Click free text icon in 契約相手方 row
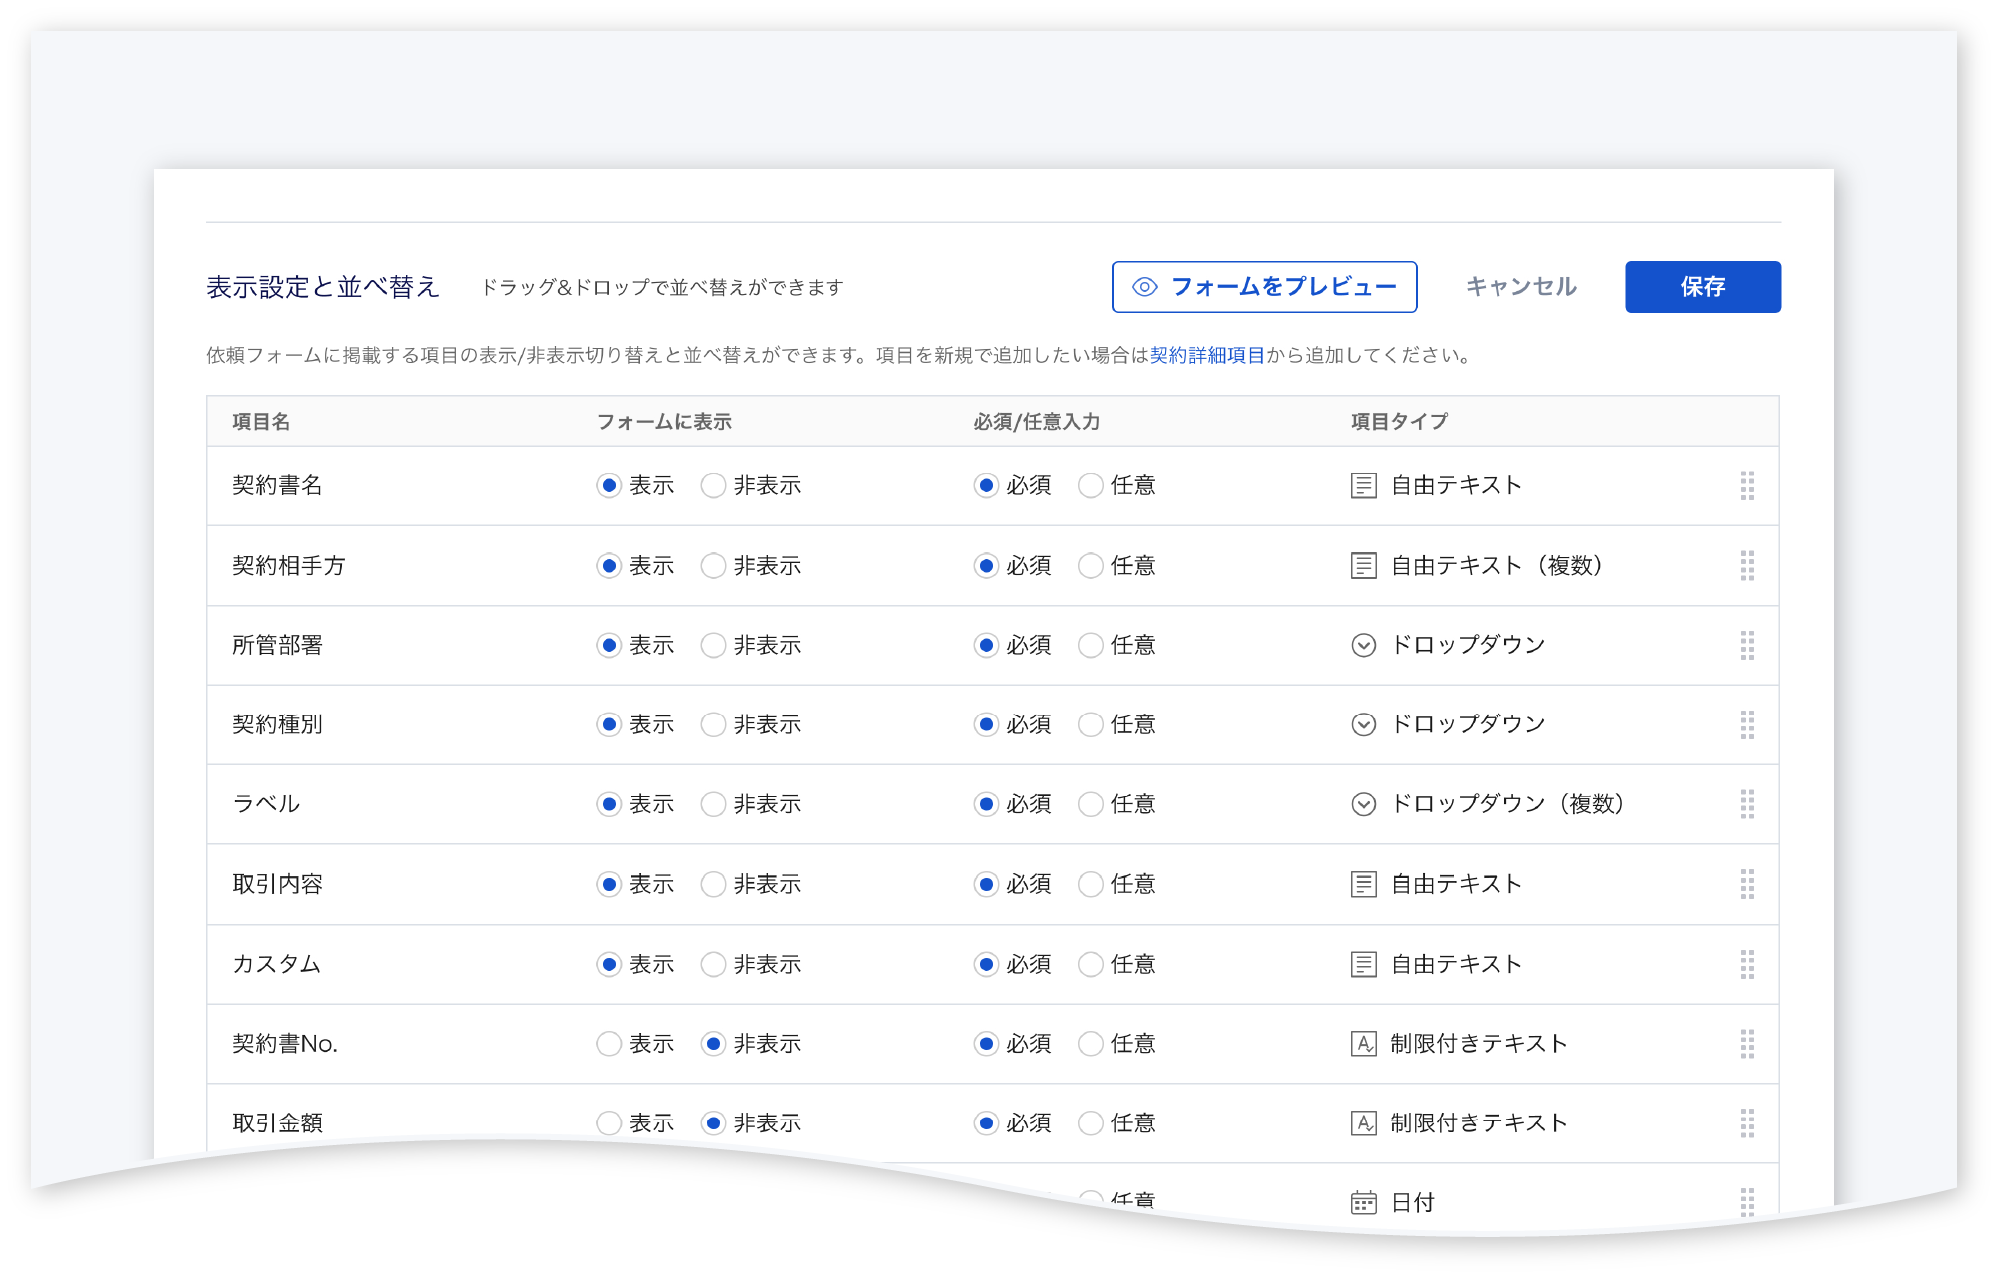The height and width of the screenshot is (1280, 2000). coord(1364,566)
